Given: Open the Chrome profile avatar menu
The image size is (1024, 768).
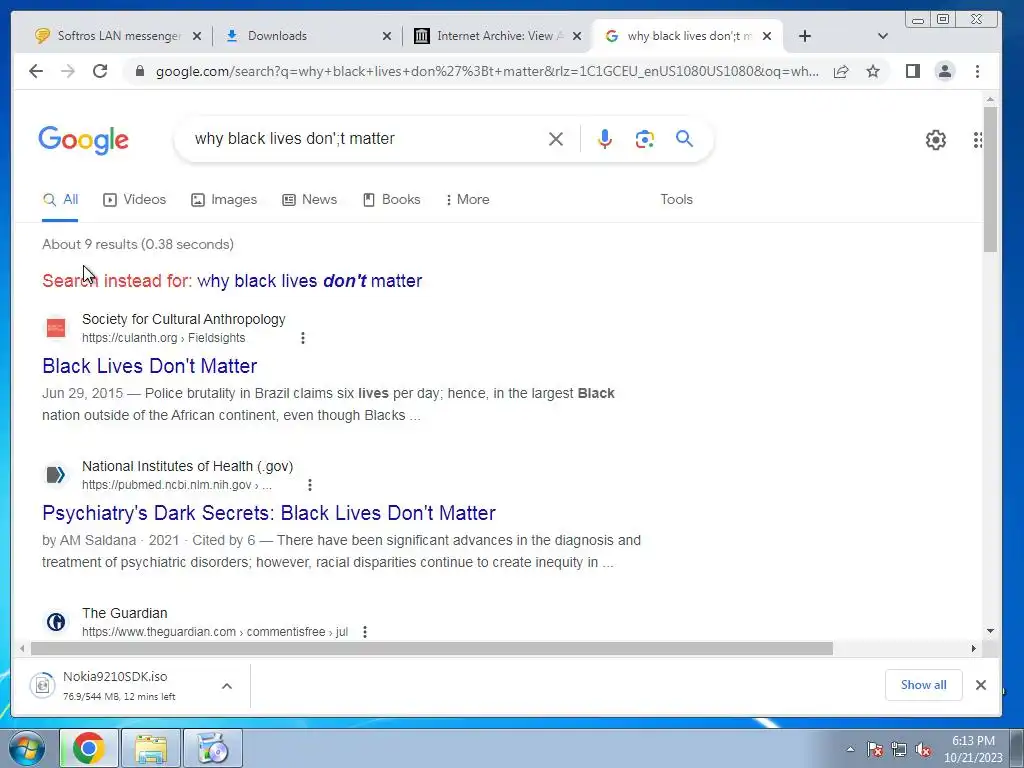Looking at the screenshot, I should click(945, 71).
